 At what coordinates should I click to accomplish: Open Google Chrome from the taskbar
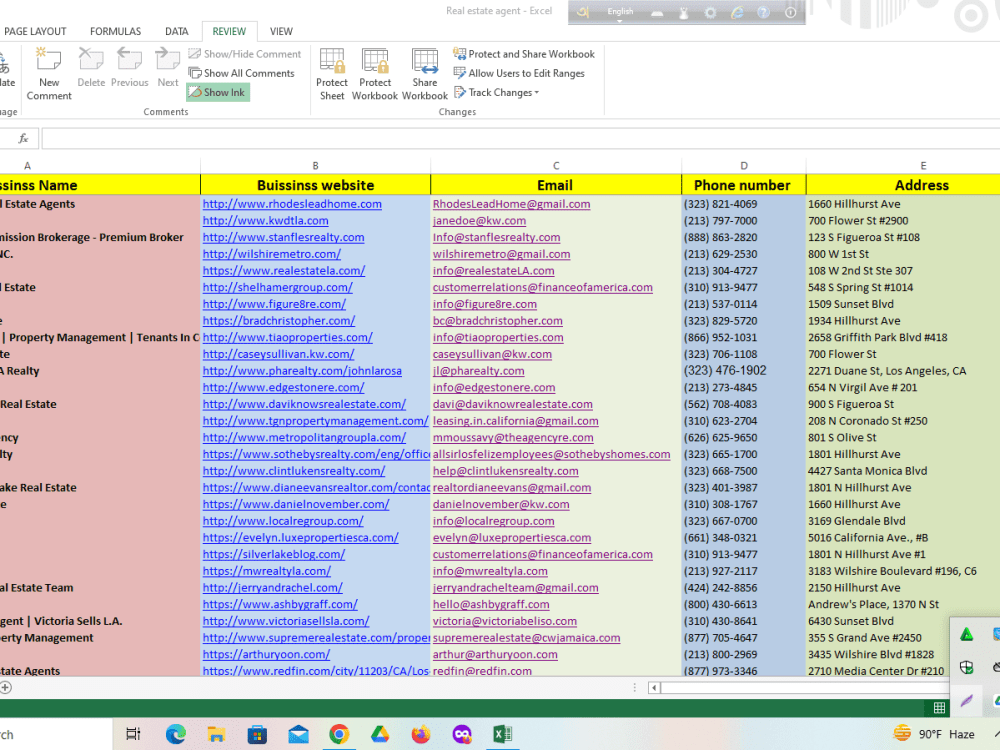click(339, 734)
